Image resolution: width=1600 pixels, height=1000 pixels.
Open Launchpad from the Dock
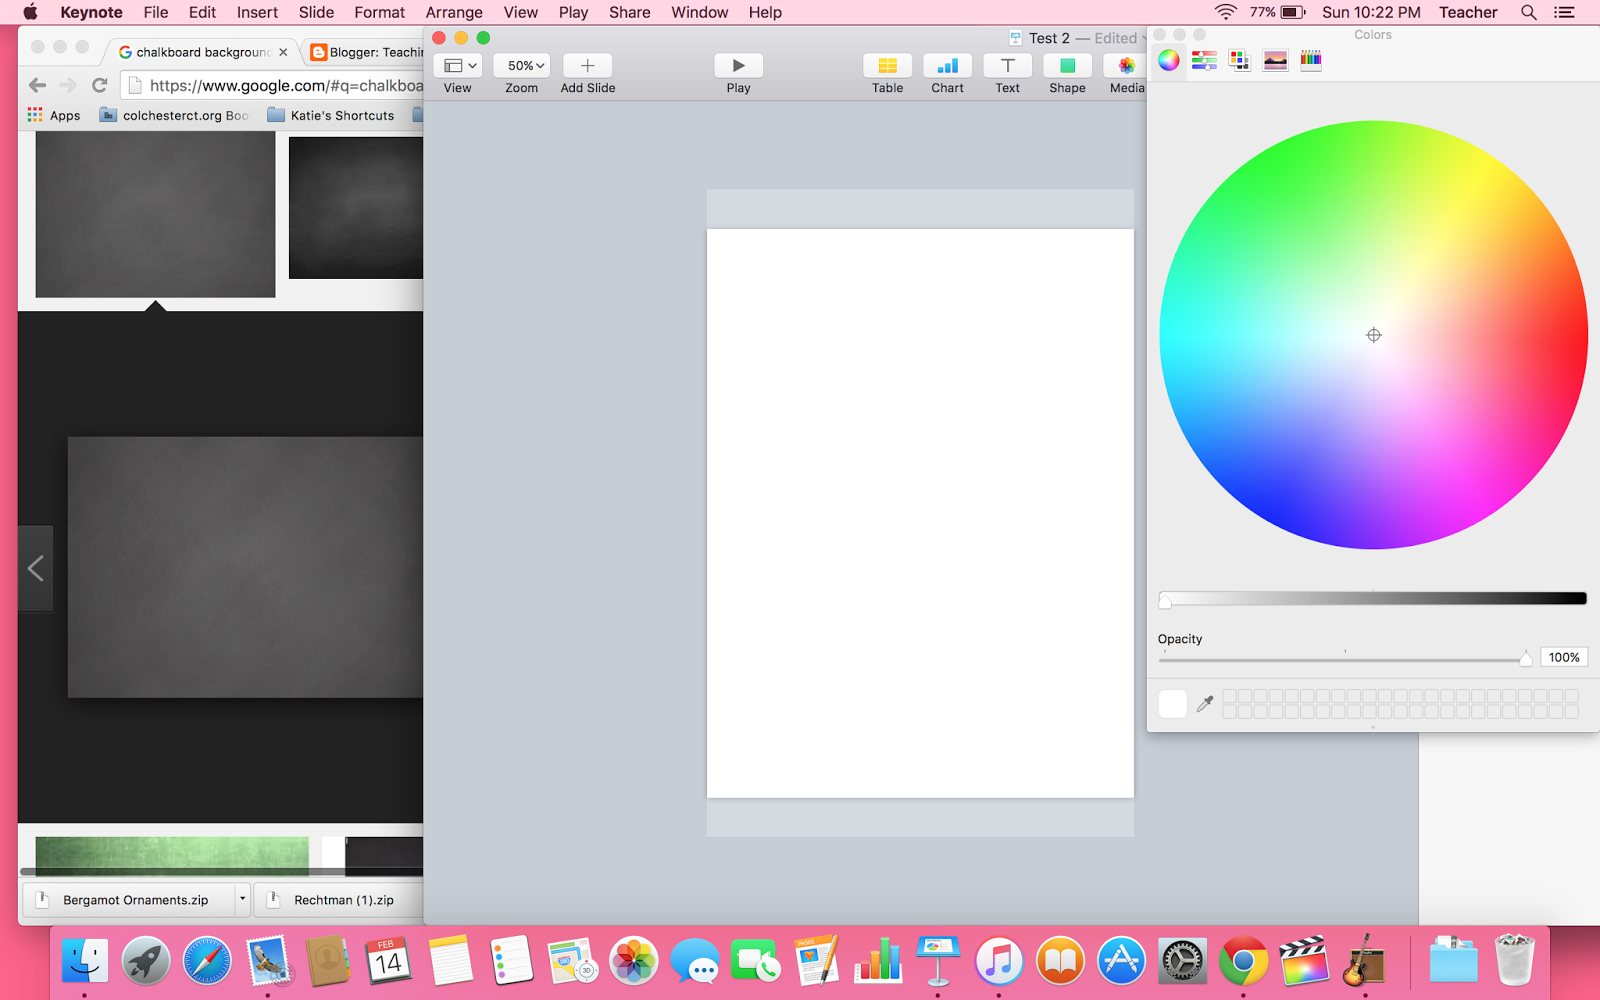tap(145, 962)
